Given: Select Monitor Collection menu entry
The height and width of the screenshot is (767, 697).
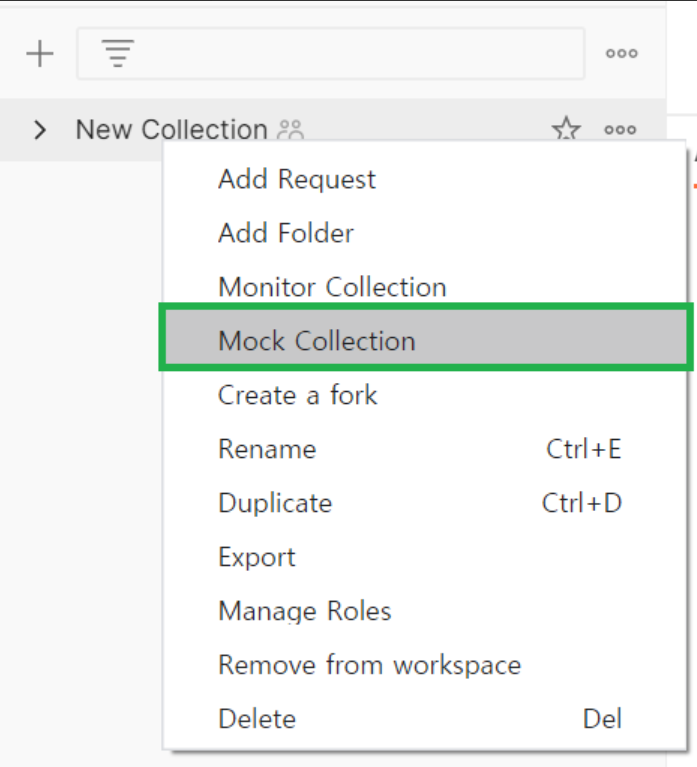Looking at the screenshot, I should coord(425,287).
